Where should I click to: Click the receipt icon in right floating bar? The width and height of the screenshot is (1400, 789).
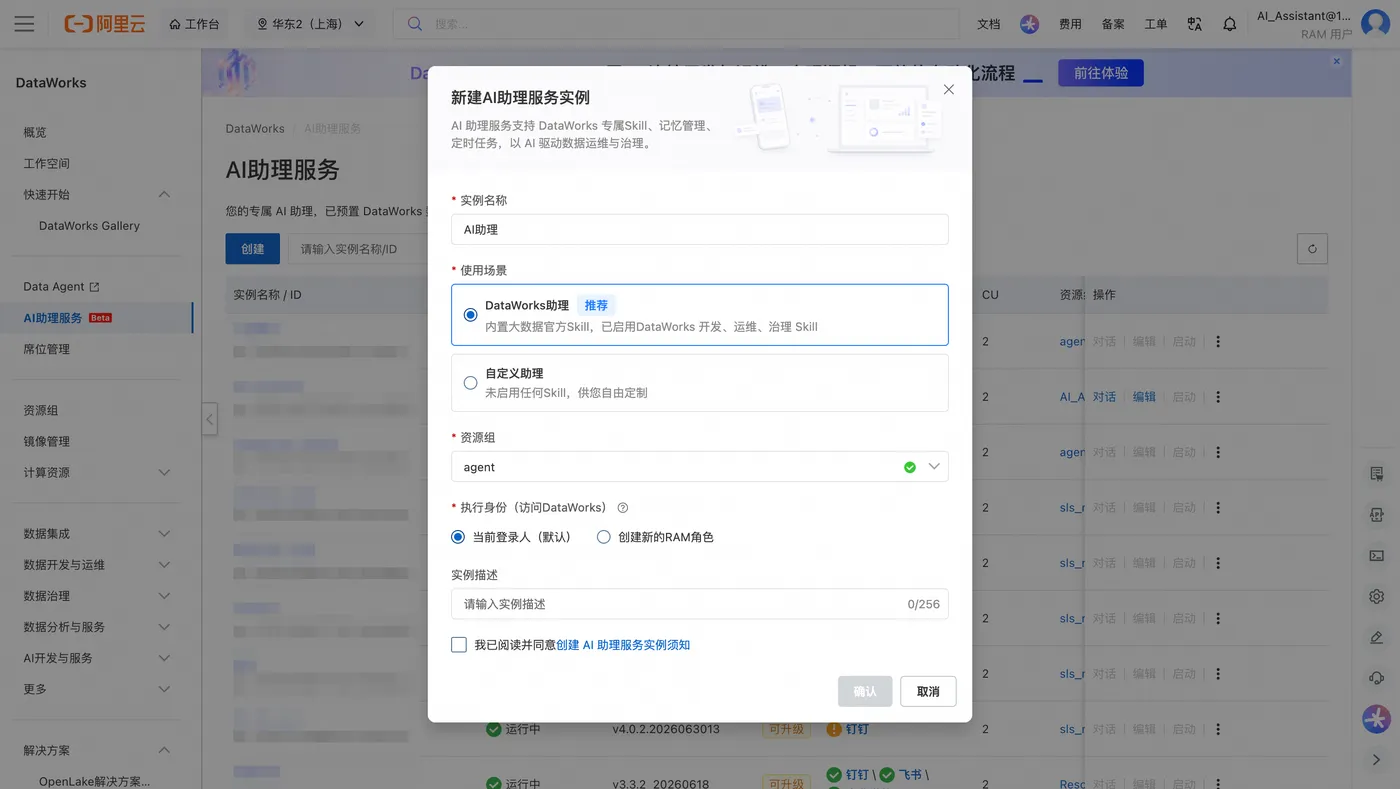(x=1377, y=473)
